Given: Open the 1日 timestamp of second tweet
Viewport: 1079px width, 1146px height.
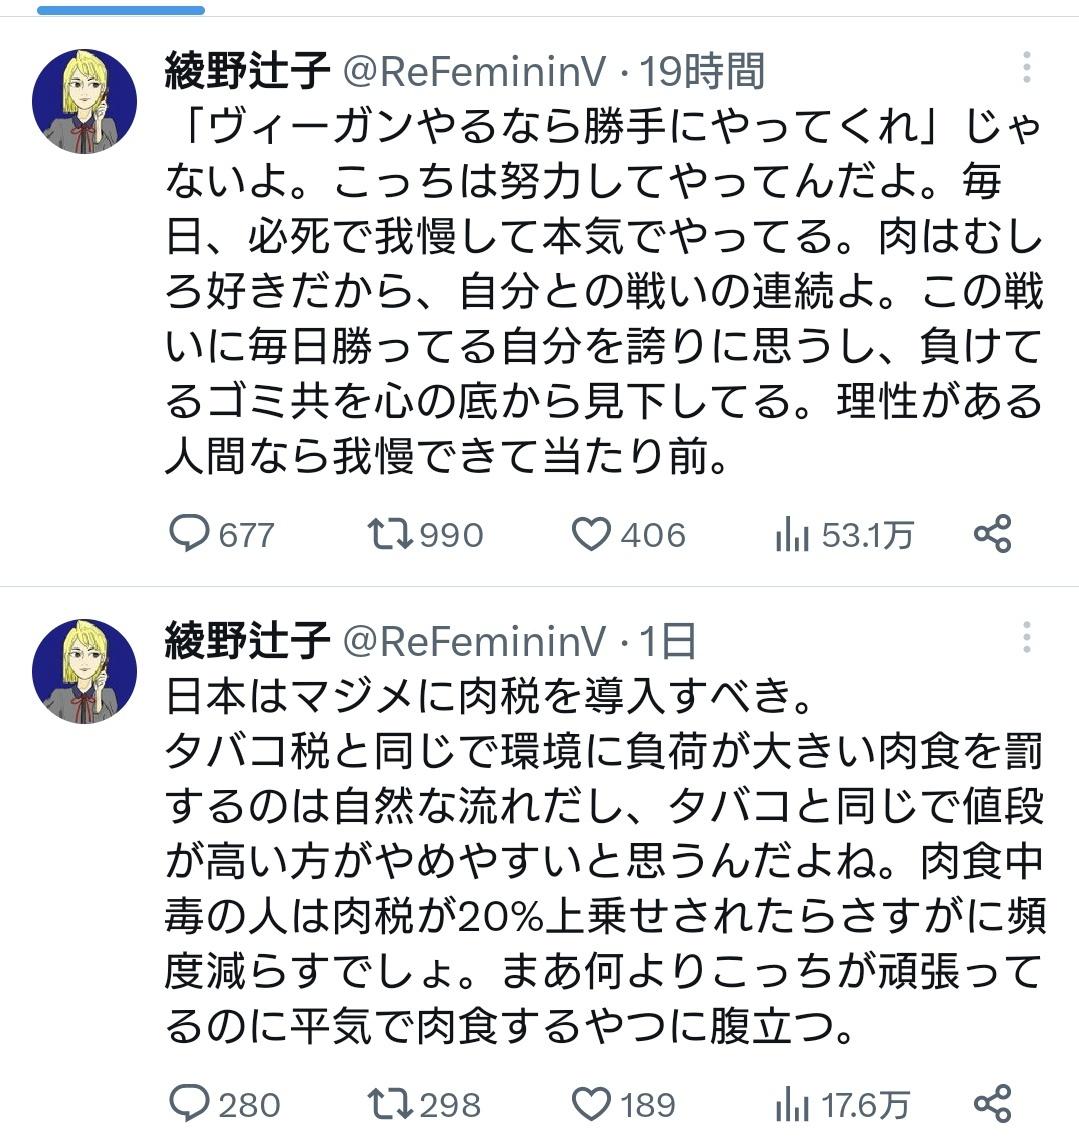Looking at the screenshot, I should pyautogui.click(x=667, y=641).
